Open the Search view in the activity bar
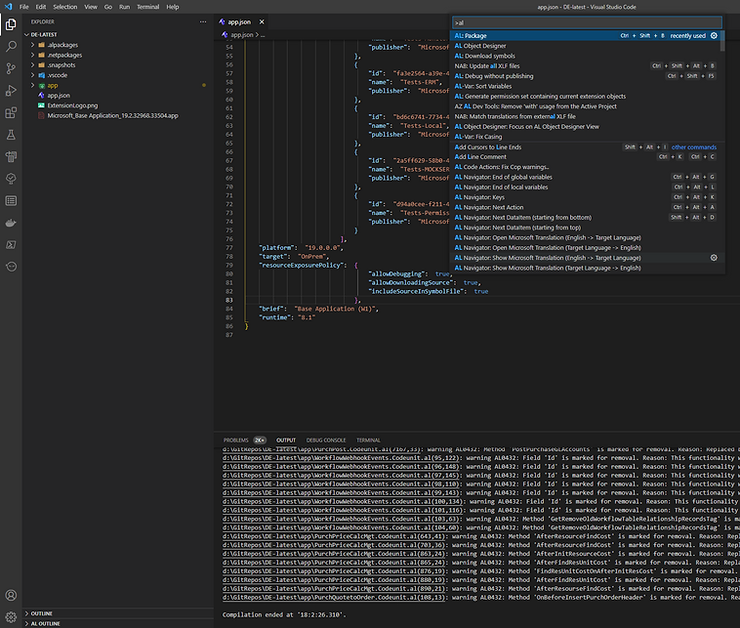Viewport: 740px width, 628px height. [11, 45]
